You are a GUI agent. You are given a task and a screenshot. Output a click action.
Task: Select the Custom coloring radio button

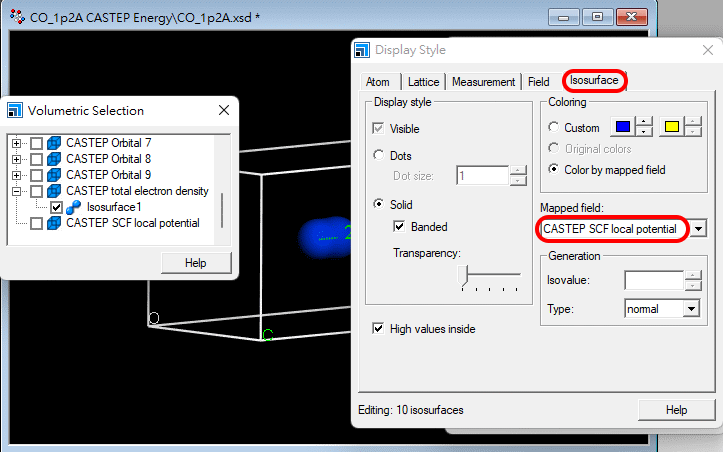(554, 128)
